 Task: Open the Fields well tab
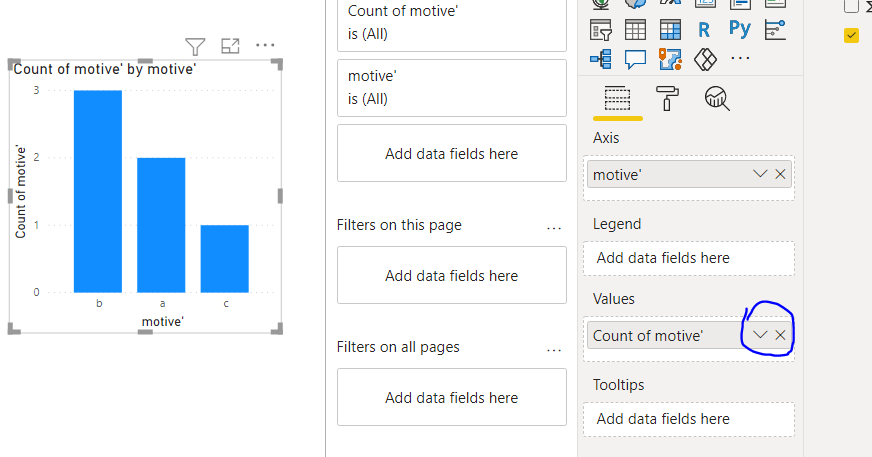(x=617, y=99)
